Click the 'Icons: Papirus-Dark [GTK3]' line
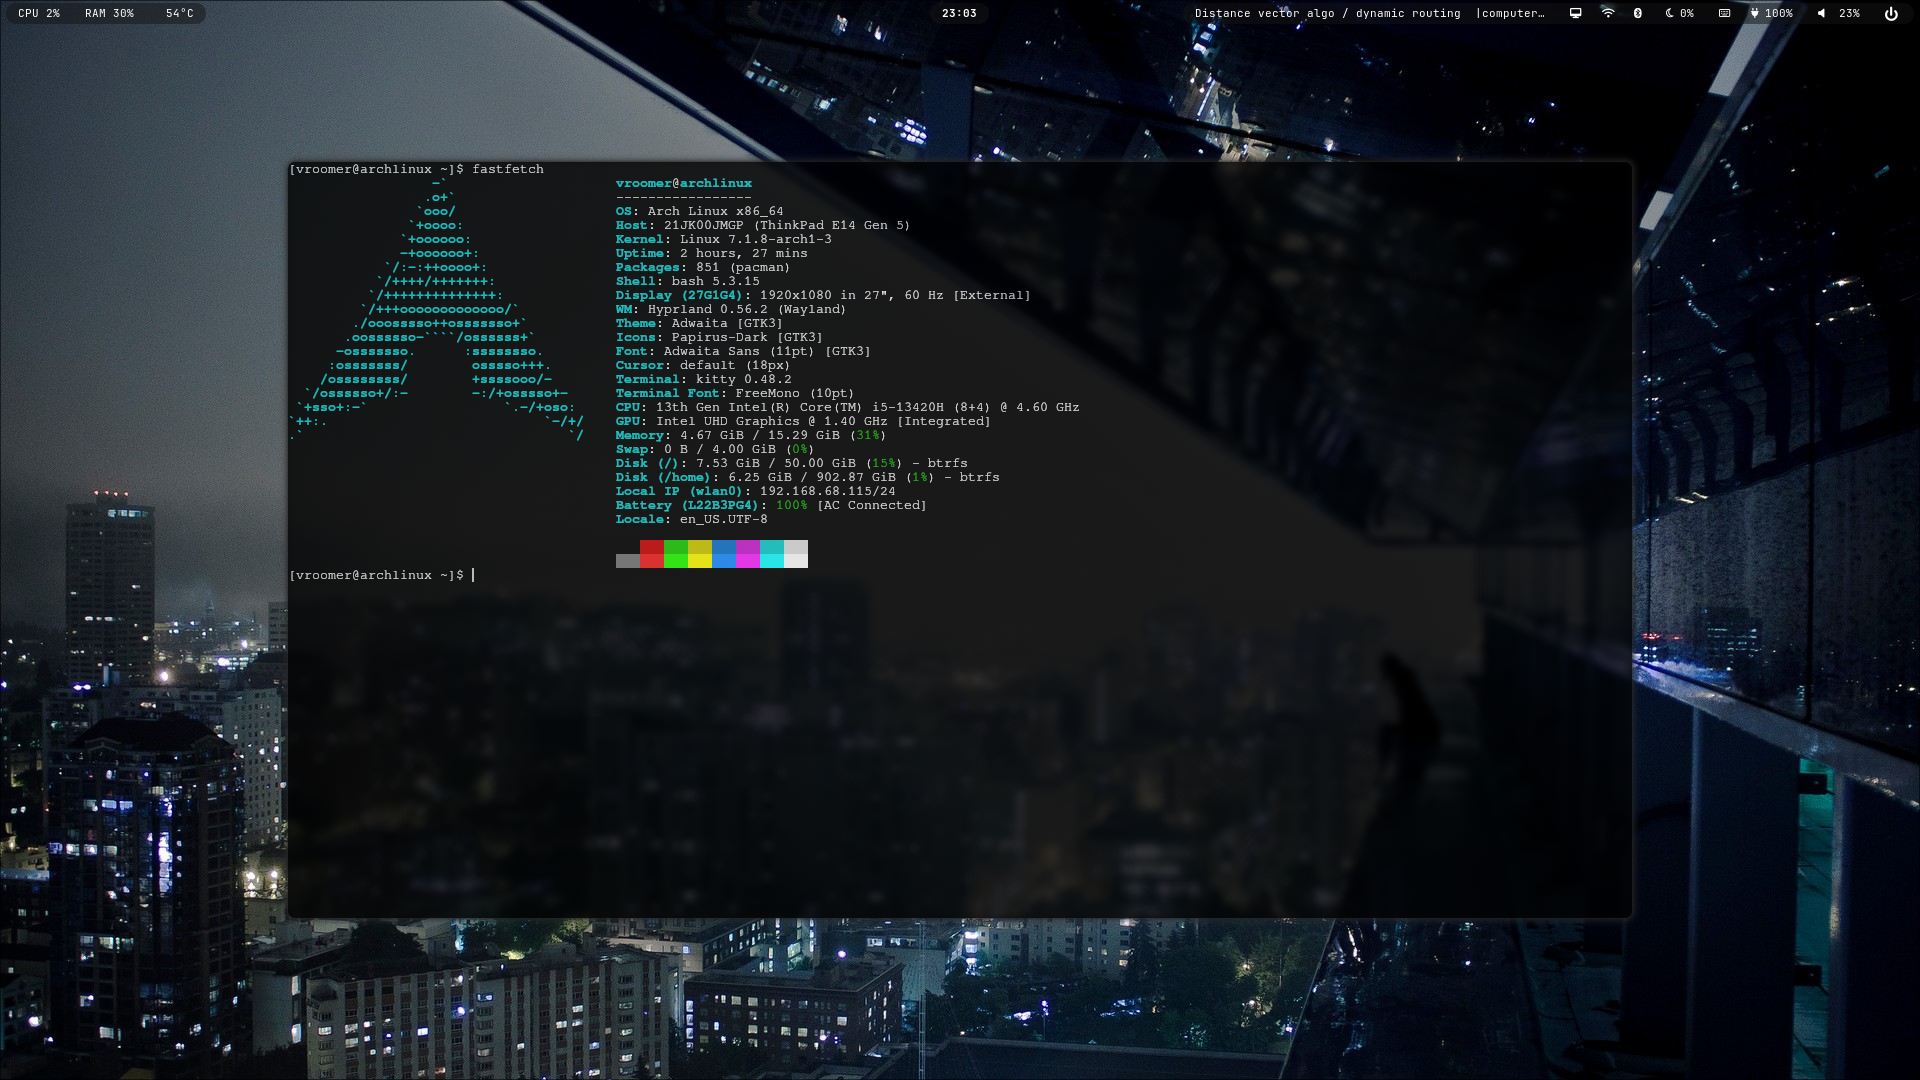Image resolution: width=1920 pixels, height=1080 pixels. [720, 337]
